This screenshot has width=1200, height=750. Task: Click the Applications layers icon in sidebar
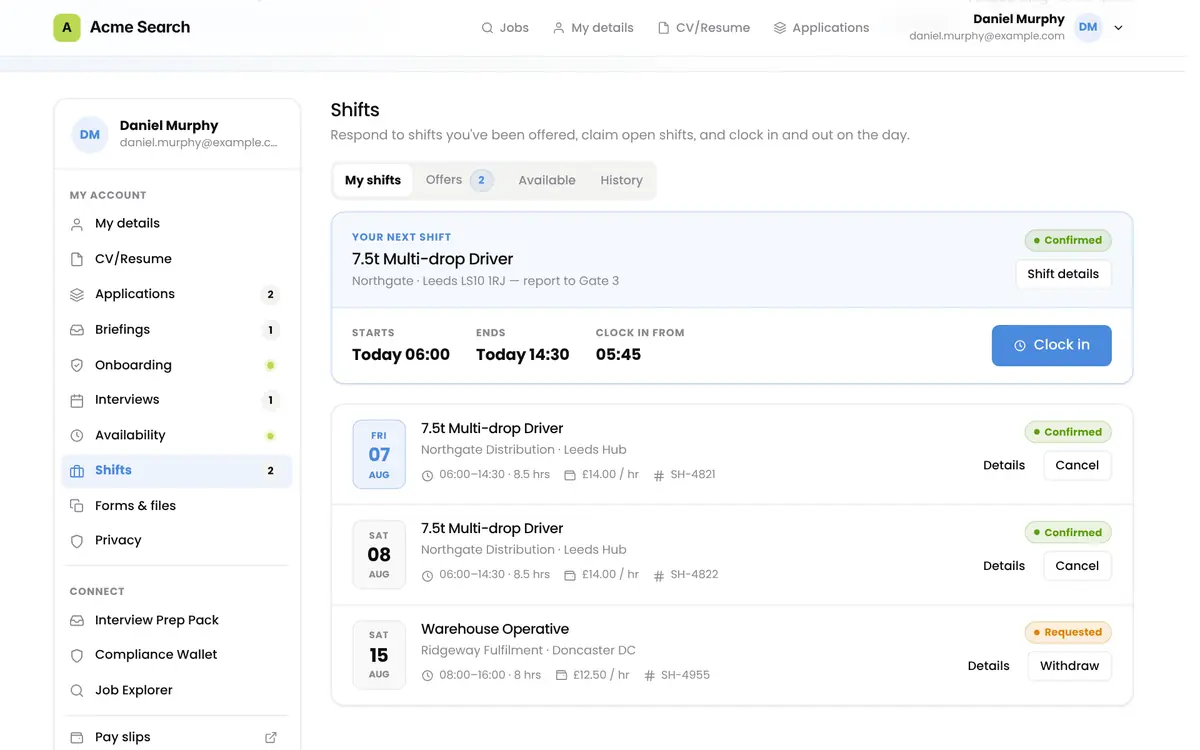click(x=77, y=295)
